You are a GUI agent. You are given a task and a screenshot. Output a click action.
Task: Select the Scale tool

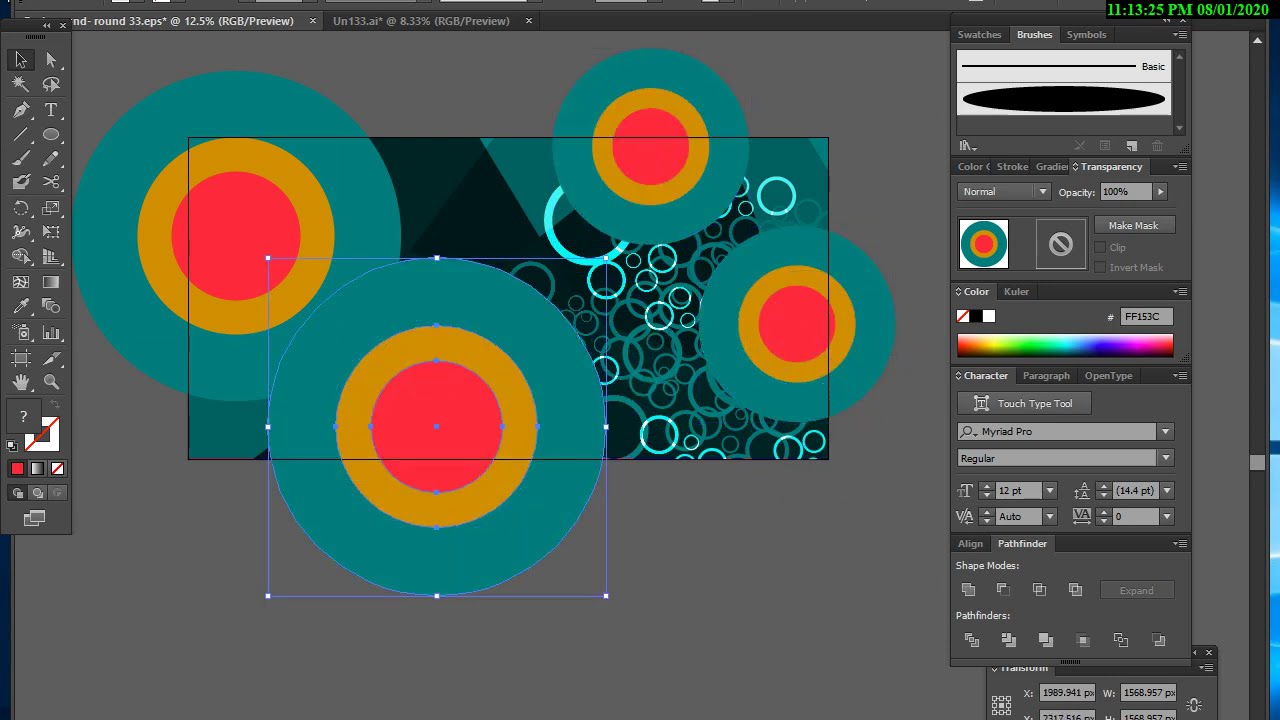[51, 208]
